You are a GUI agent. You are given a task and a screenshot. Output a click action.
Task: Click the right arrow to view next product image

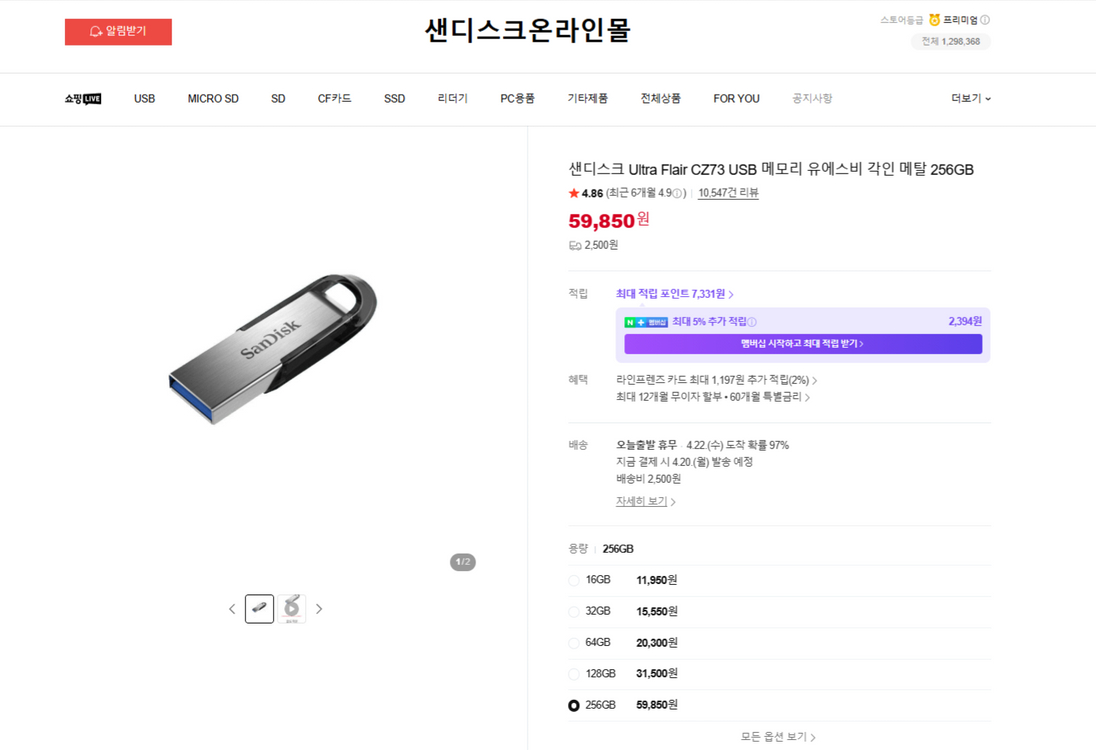click(x=319, y=608)
